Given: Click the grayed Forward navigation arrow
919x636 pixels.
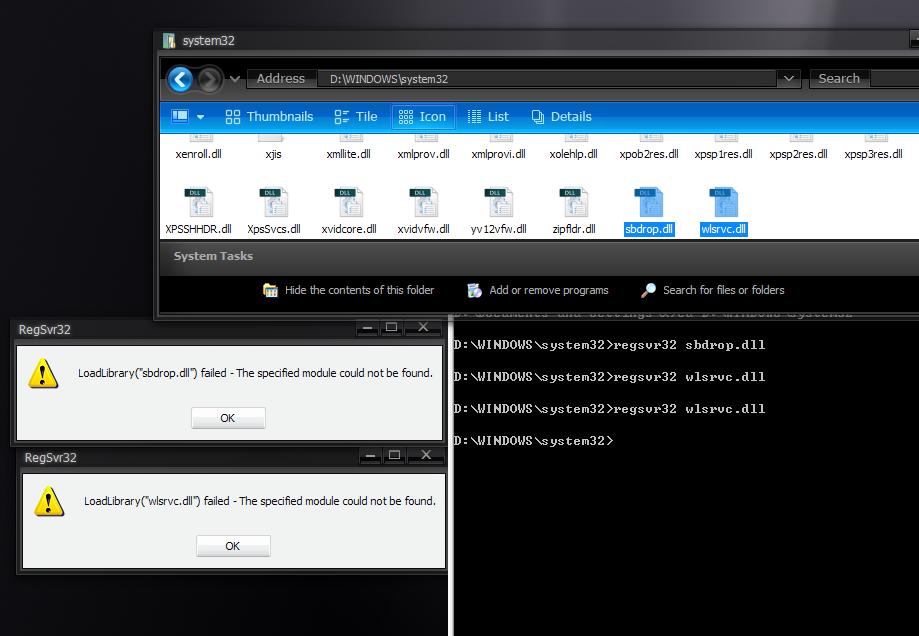Looking at the screenshot, I should [x=210, y=79].
